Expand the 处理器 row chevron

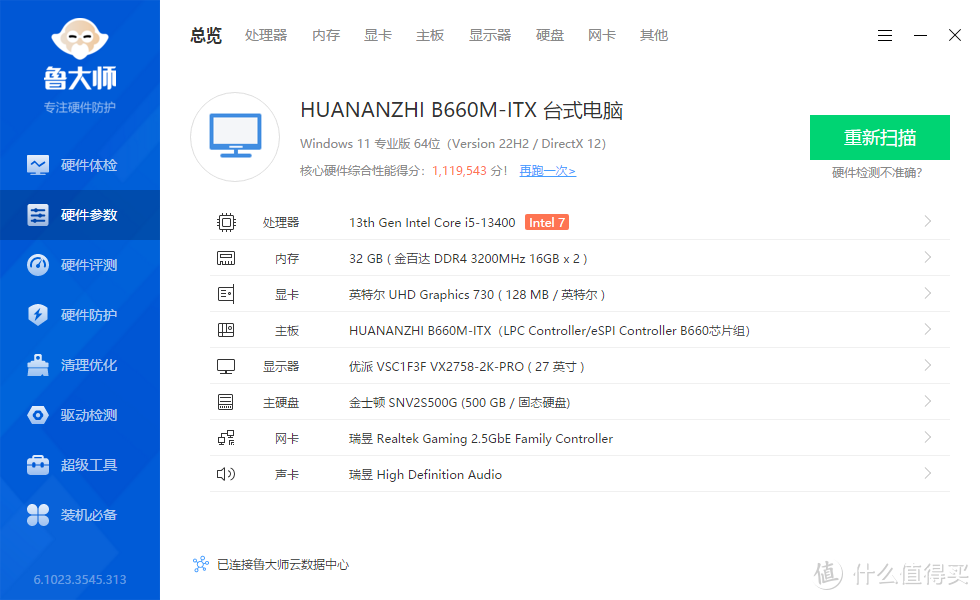point(928,221)
